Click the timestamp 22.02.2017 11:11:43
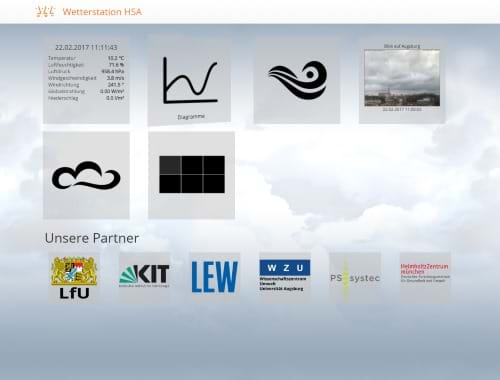The height and width of the screenshot is (380, 500). point(86,47)
